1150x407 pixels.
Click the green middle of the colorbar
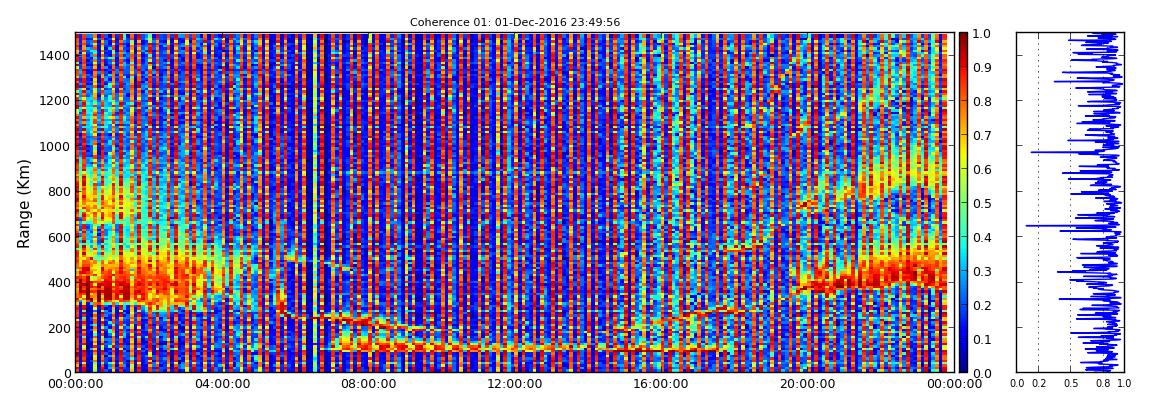(963, 203)
